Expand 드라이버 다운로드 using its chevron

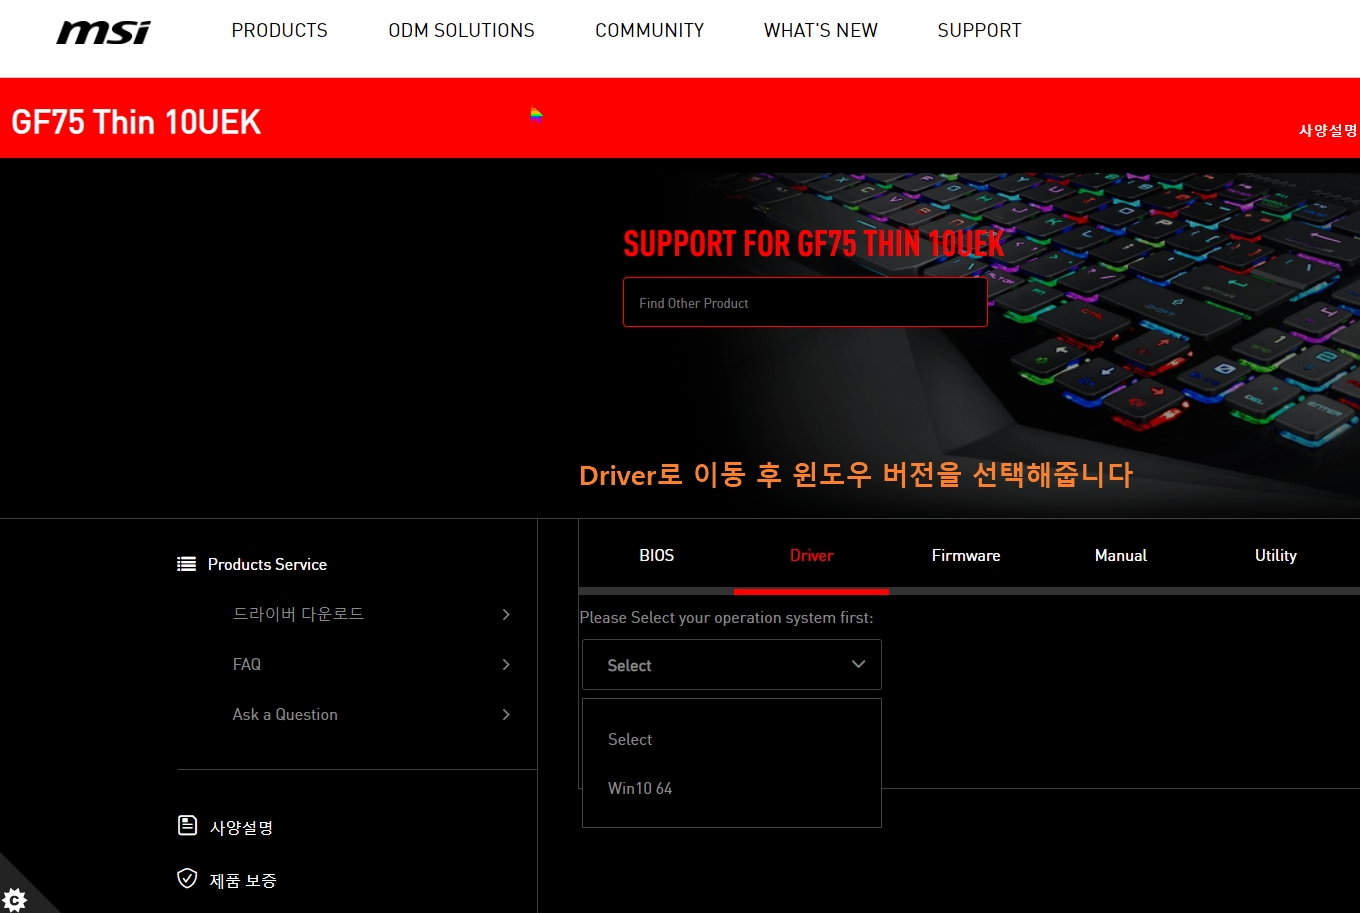click(x=506, y=614)
